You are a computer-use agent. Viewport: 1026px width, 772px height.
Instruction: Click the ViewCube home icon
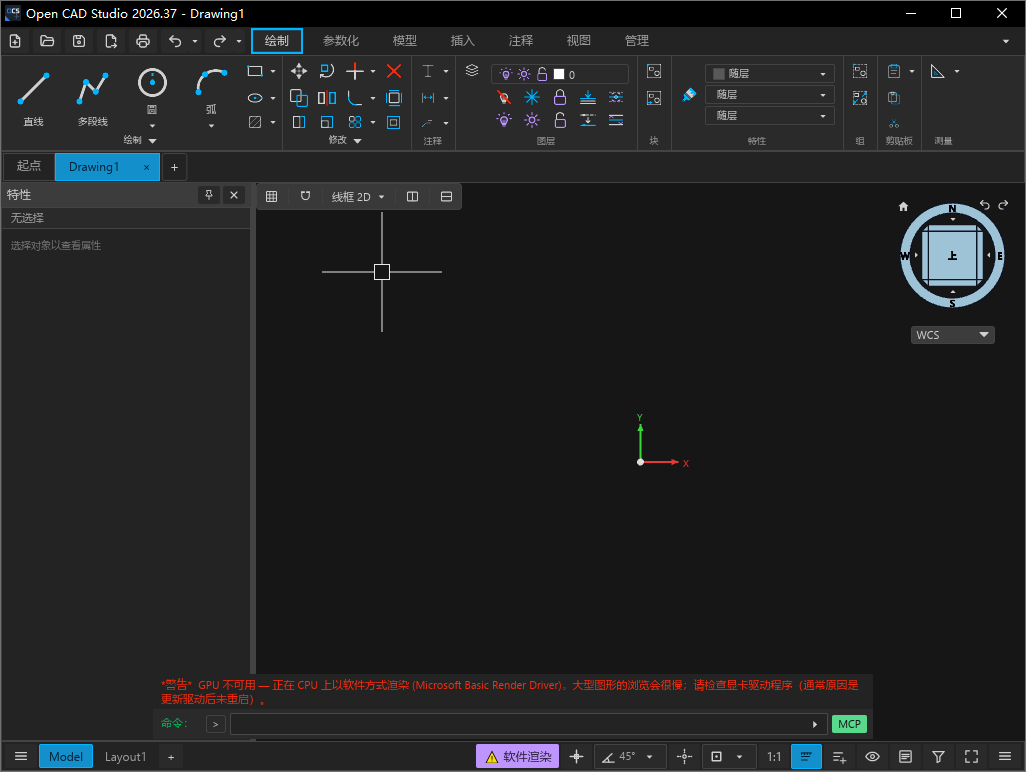coord(903,207)
